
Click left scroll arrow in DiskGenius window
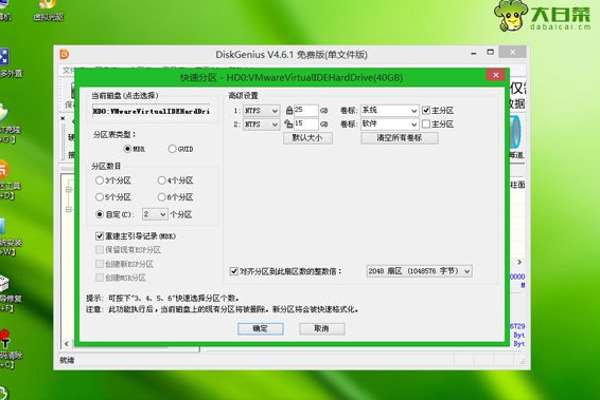click(67, 343)
